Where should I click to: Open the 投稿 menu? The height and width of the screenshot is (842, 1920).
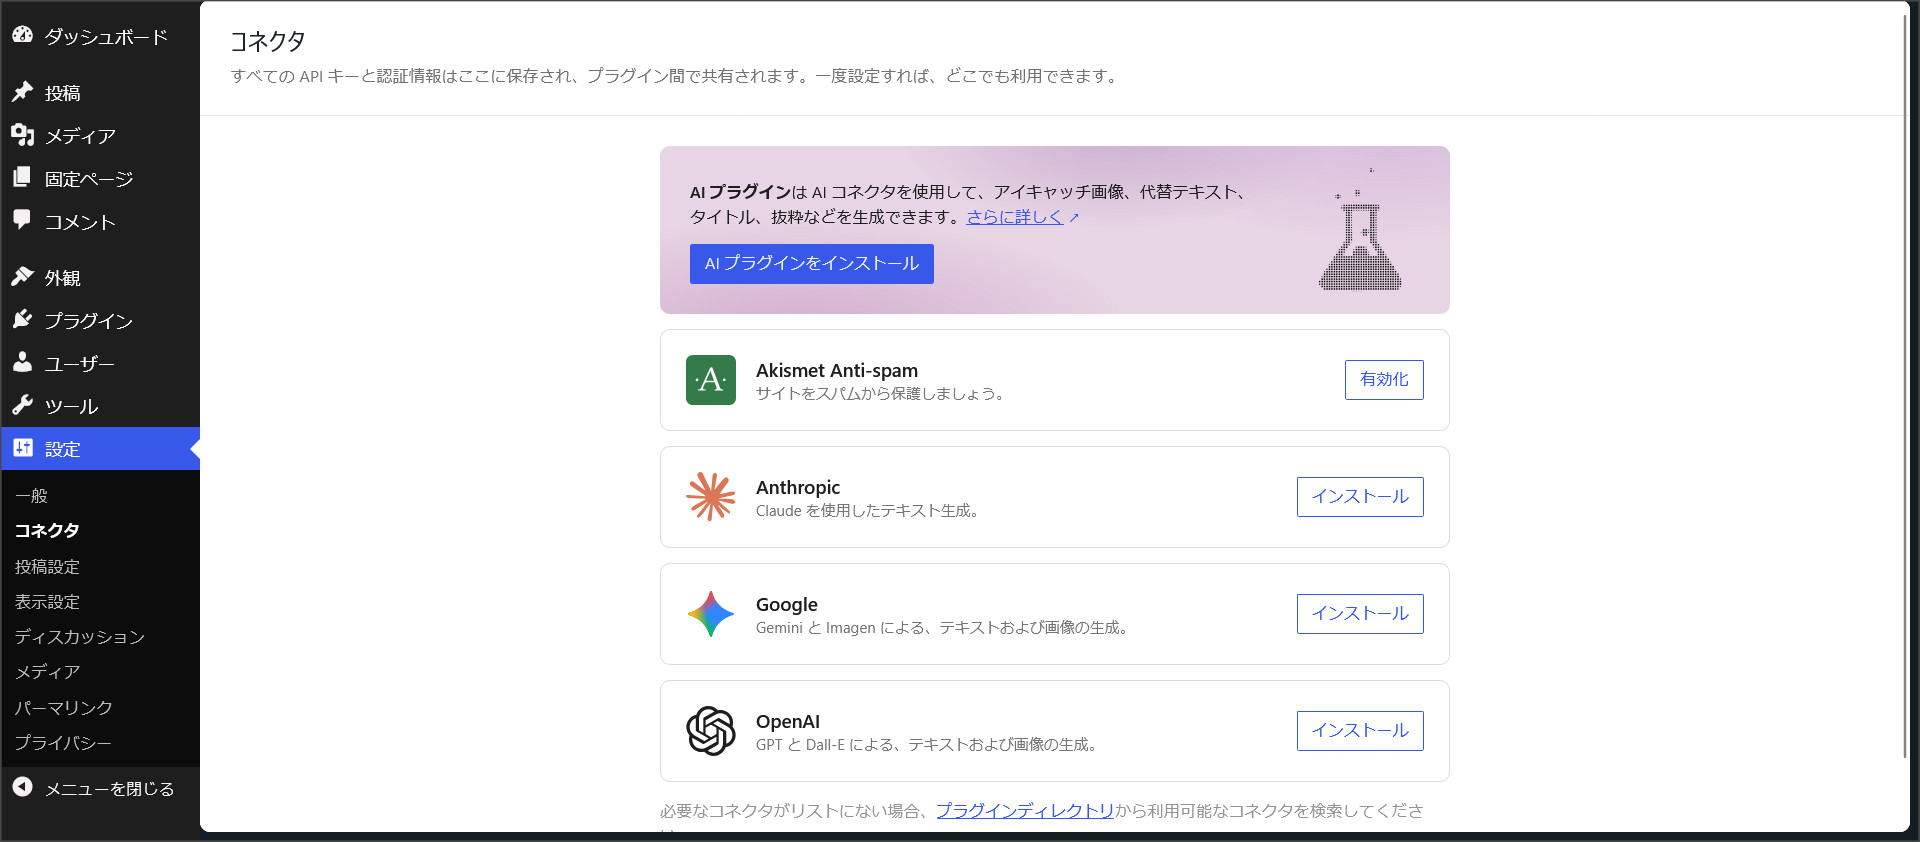tap(100, 93)
